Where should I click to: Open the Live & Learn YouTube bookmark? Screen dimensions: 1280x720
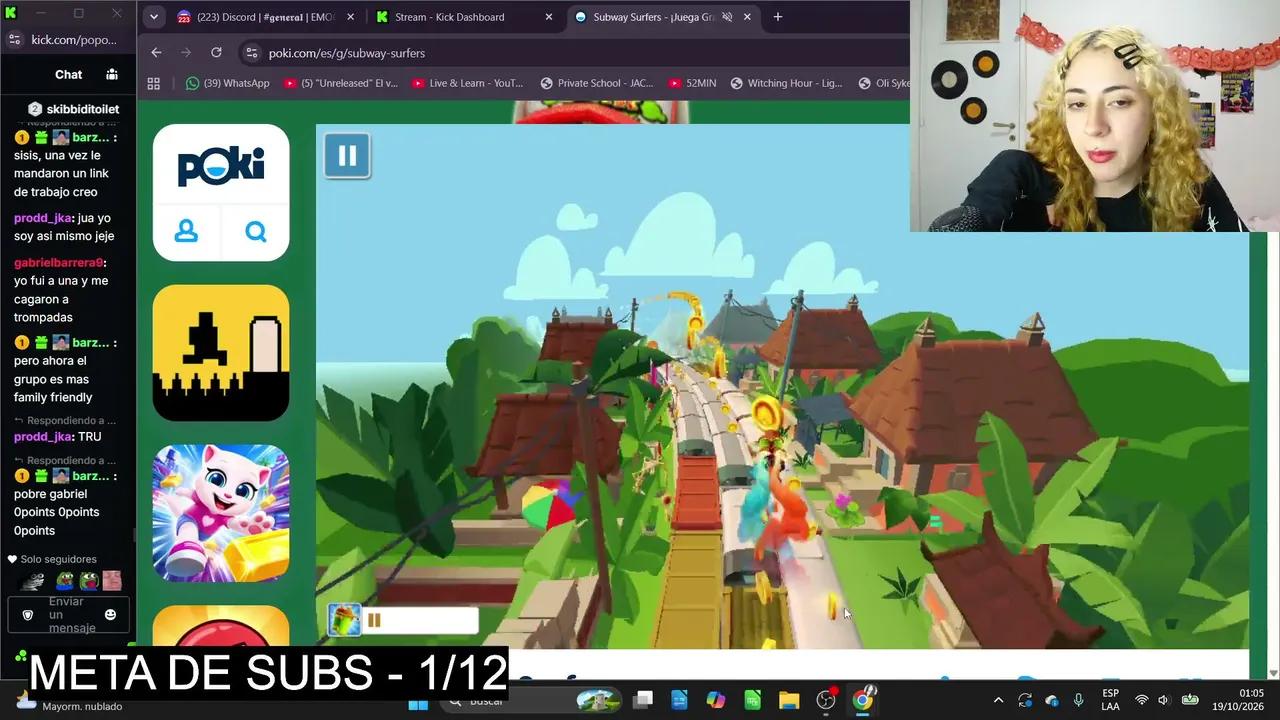point(467,83)
